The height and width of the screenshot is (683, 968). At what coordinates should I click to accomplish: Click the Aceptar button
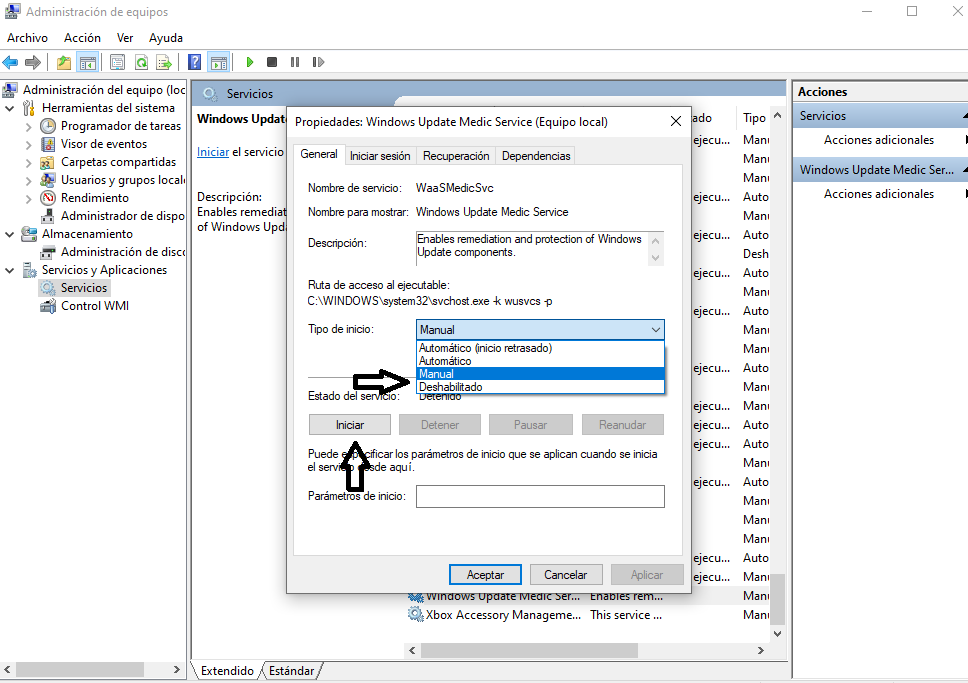485,575
